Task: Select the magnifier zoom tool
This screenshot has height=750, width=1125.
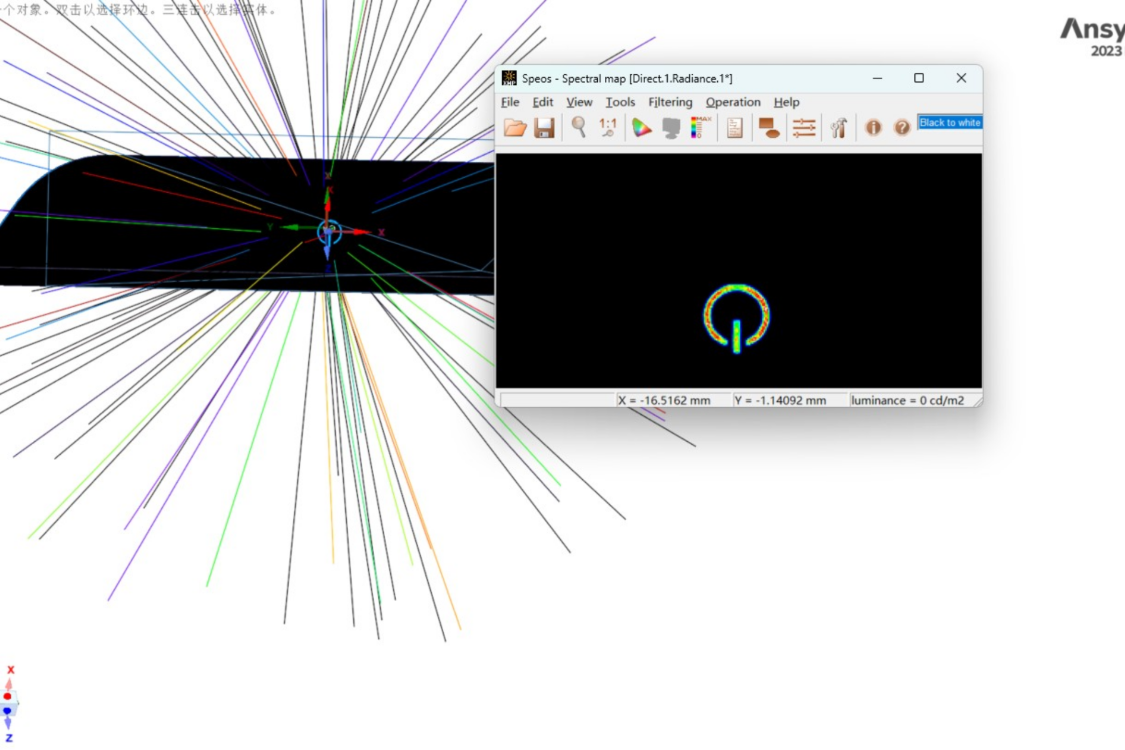Action: (x=578, y=127)
